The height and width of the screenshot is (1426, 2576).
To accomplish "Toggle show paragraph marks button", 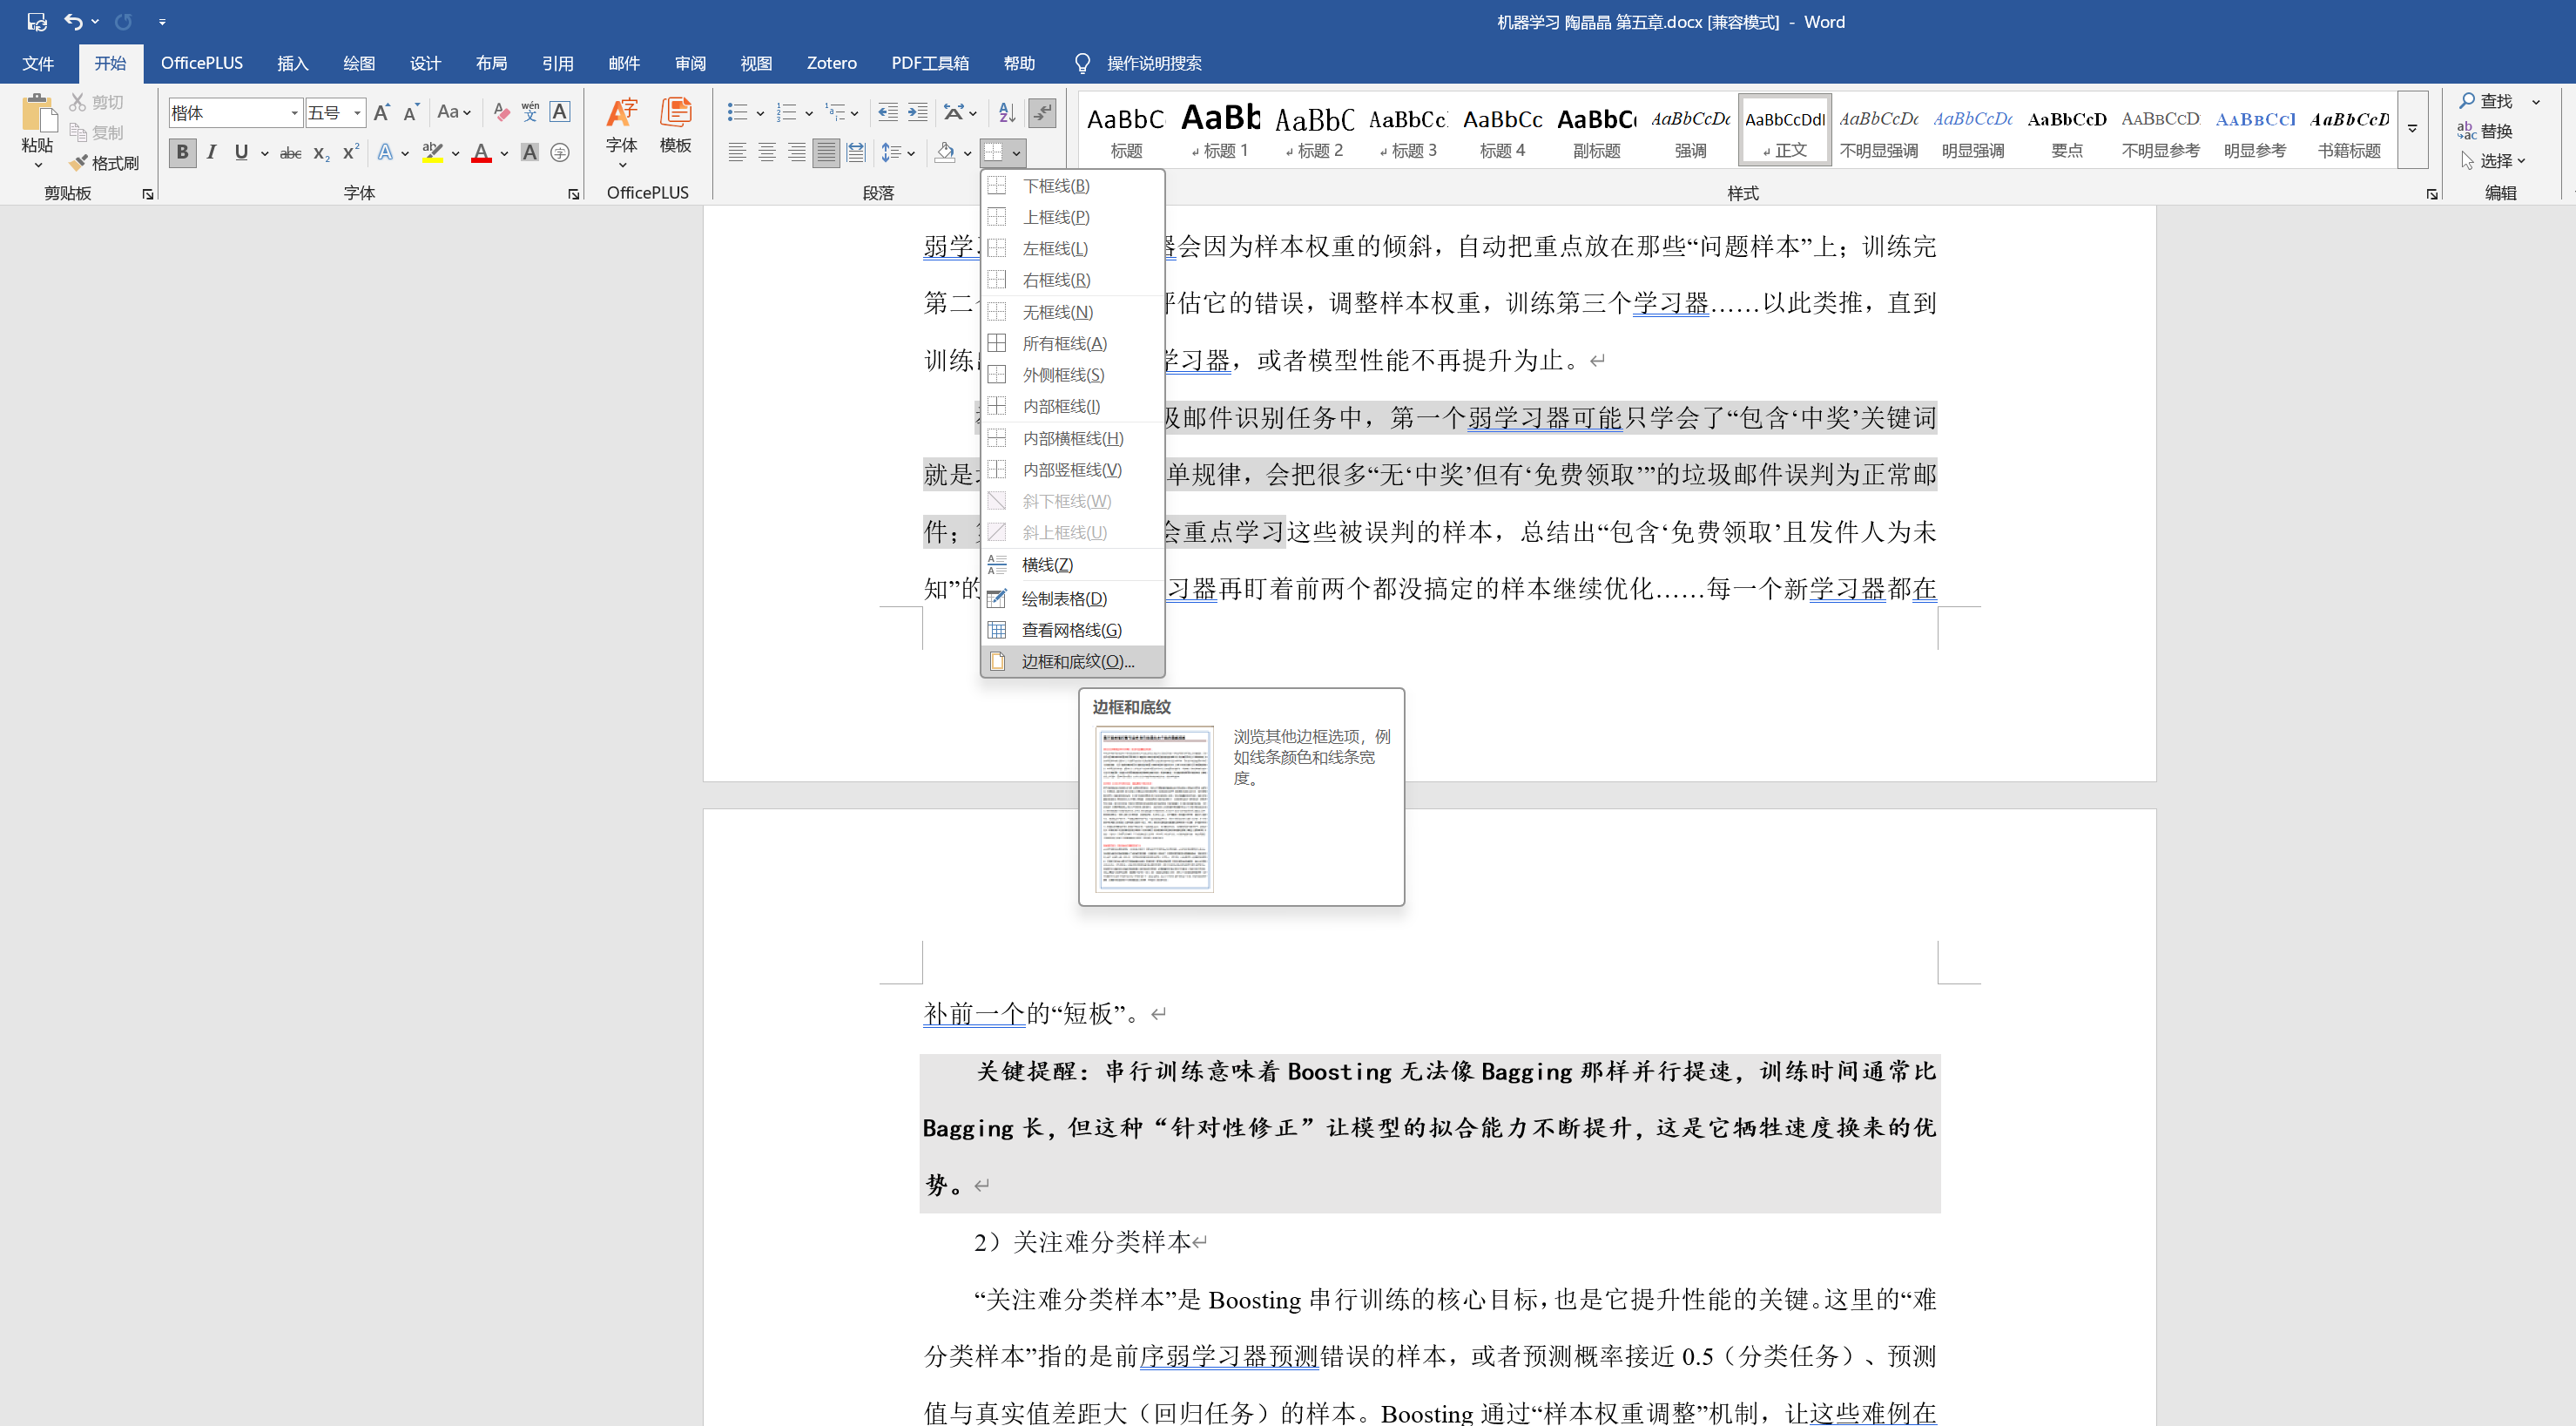I will point(1042,112).
